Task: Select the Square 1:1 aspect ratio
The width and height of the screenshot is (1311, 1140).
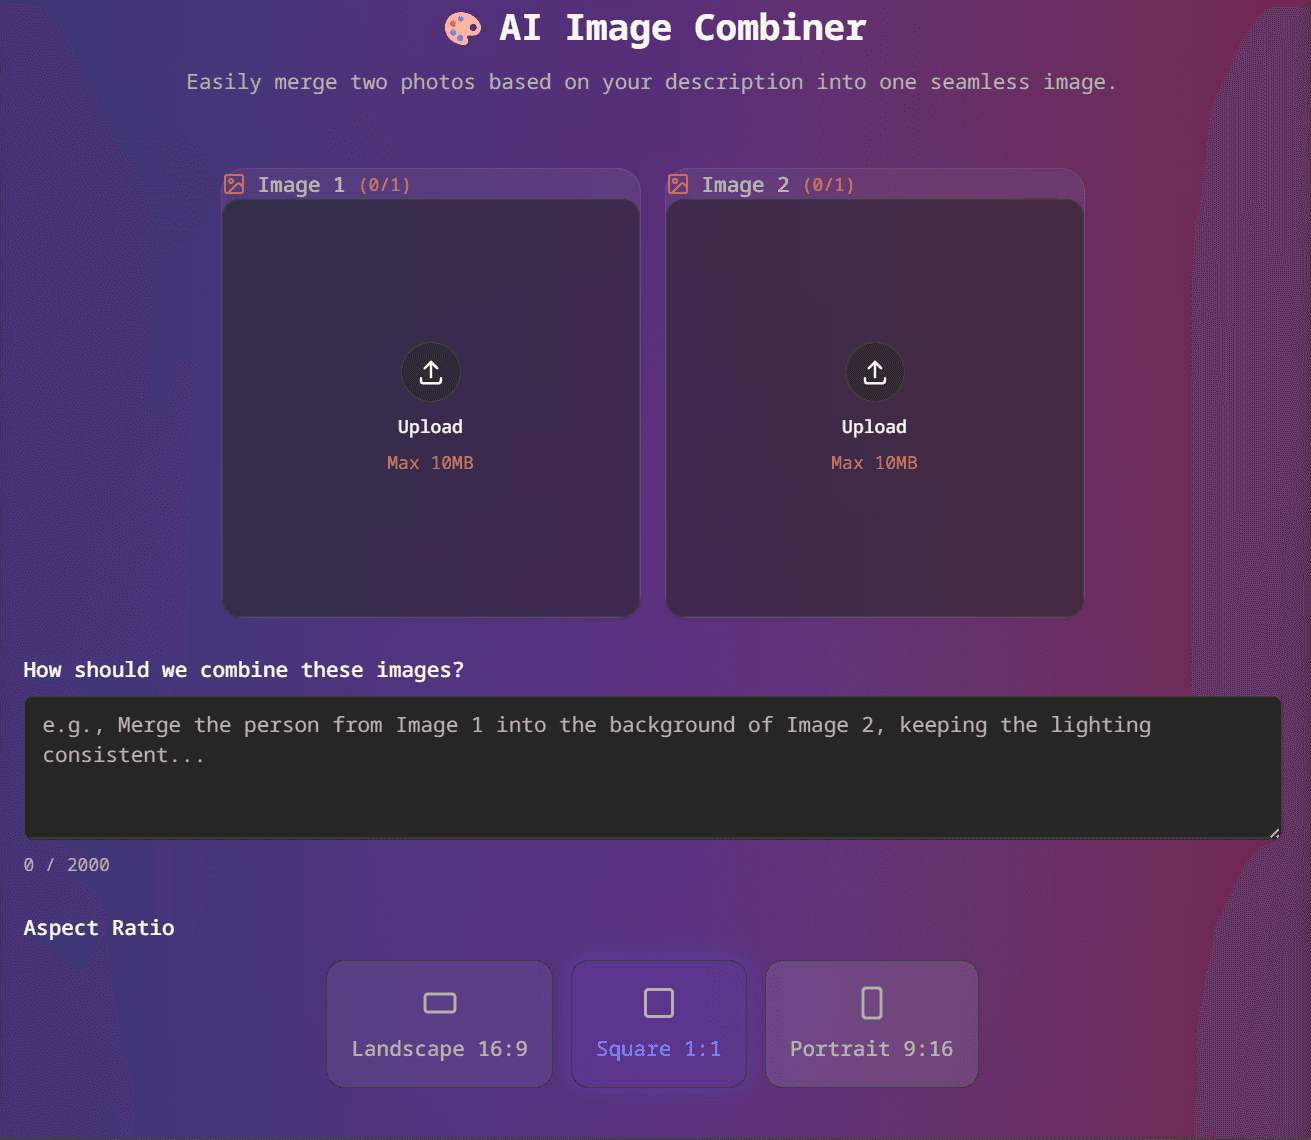Action: point(658,1024)
